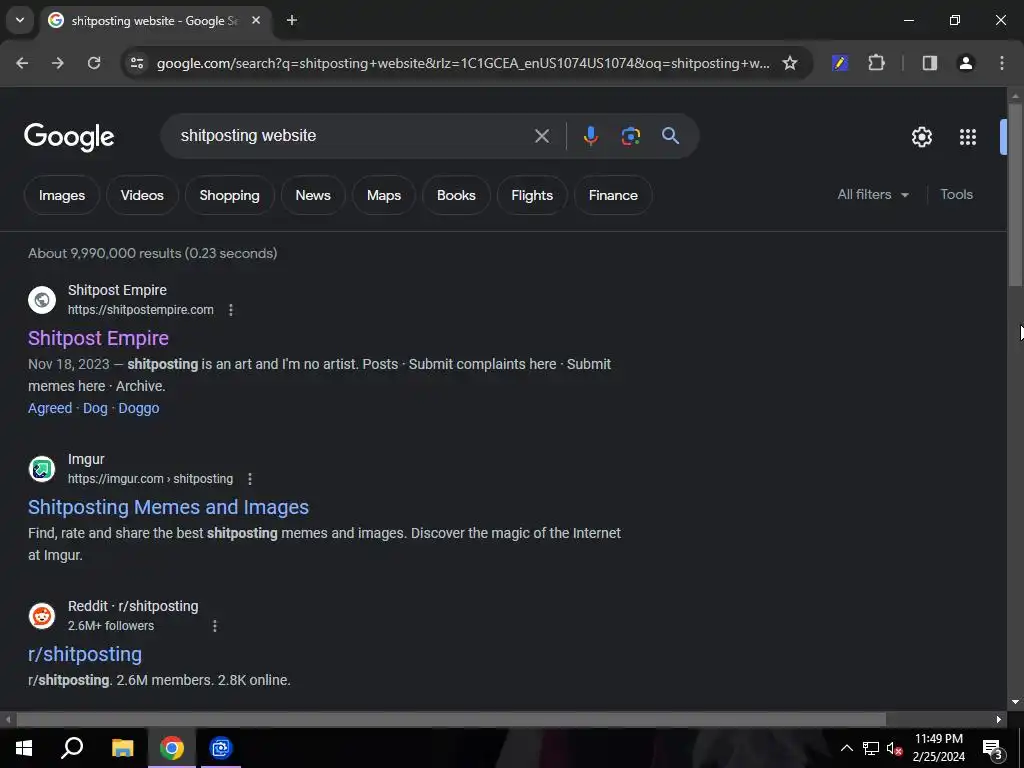Viewport: 1024px width, 768px height.
Task: Bookmark this page with the star icon
Action: [790, 63]
